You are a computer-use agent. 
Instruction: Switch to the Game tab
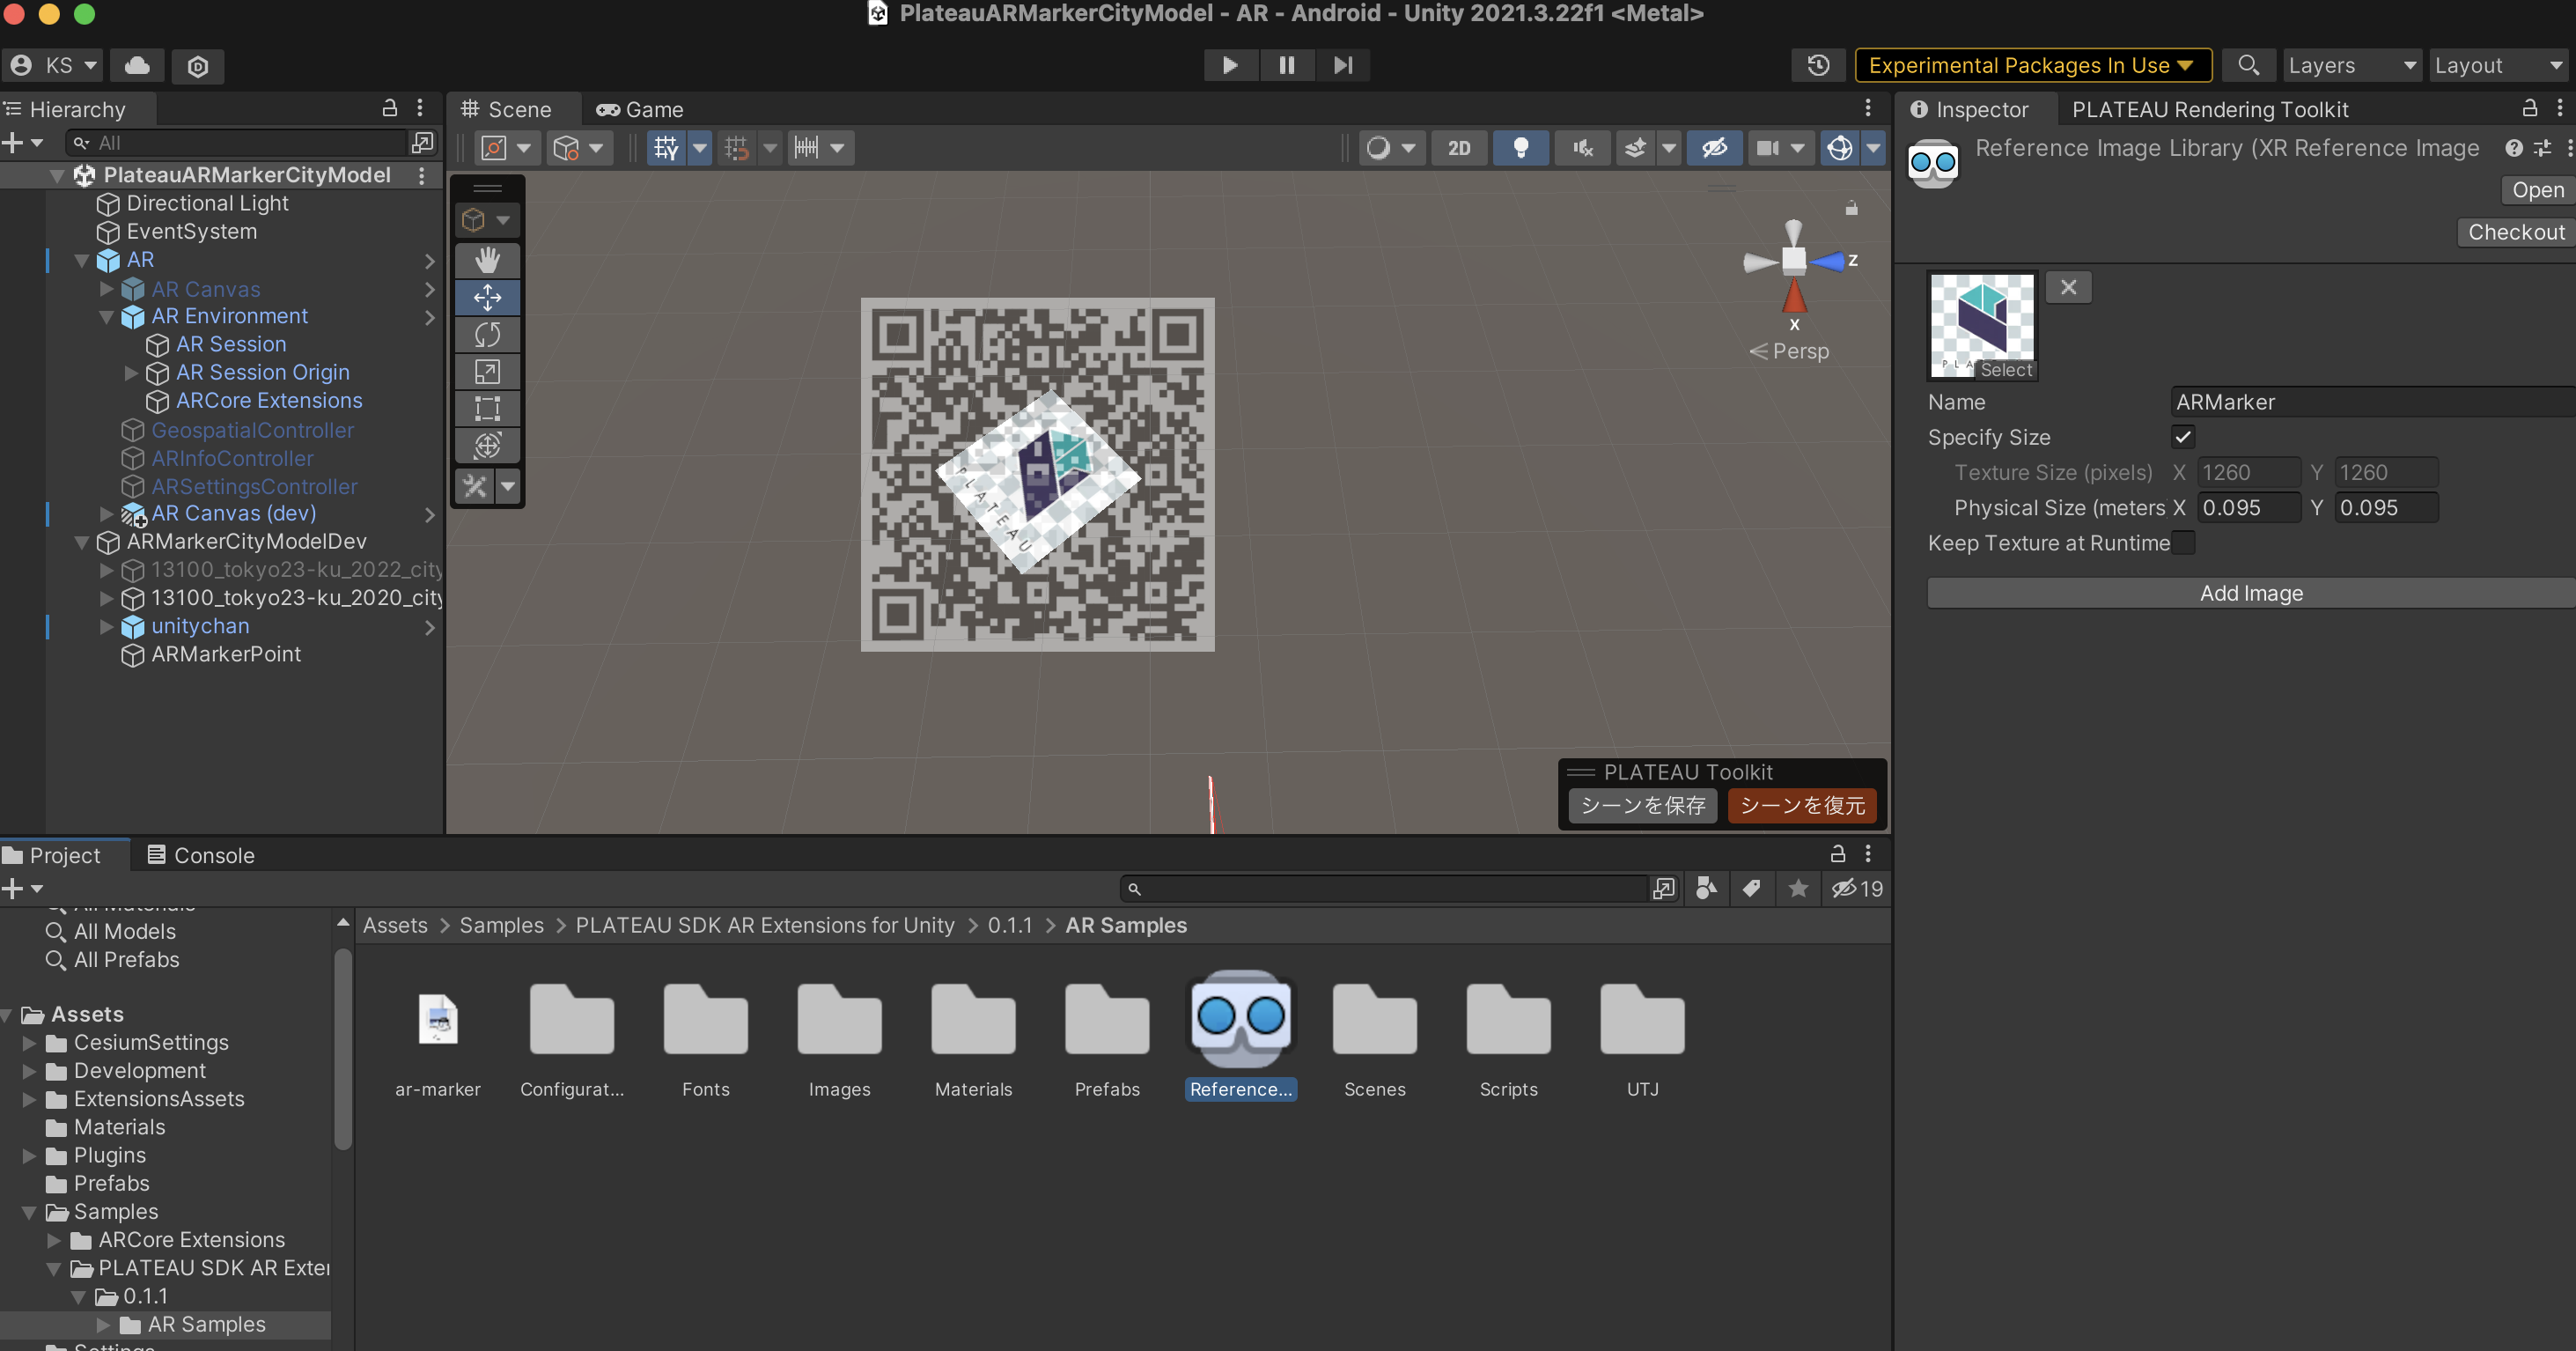pos(640,109)
